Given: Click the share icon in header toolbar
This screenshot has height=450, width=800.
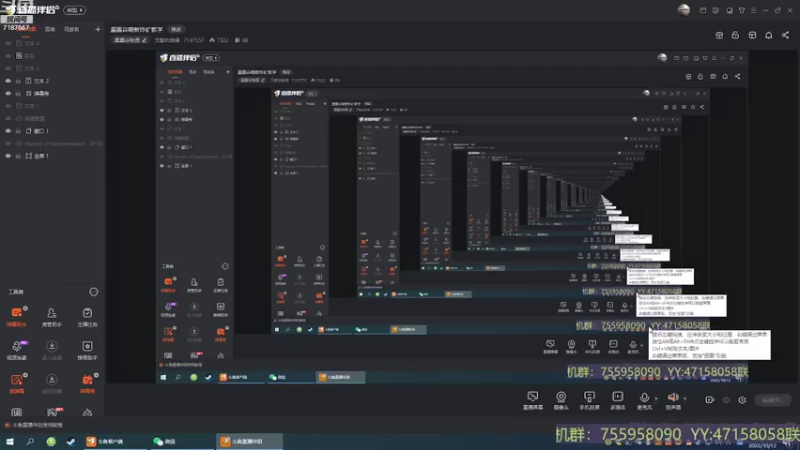Looking at the screenshot, I should tap(785, 35).
